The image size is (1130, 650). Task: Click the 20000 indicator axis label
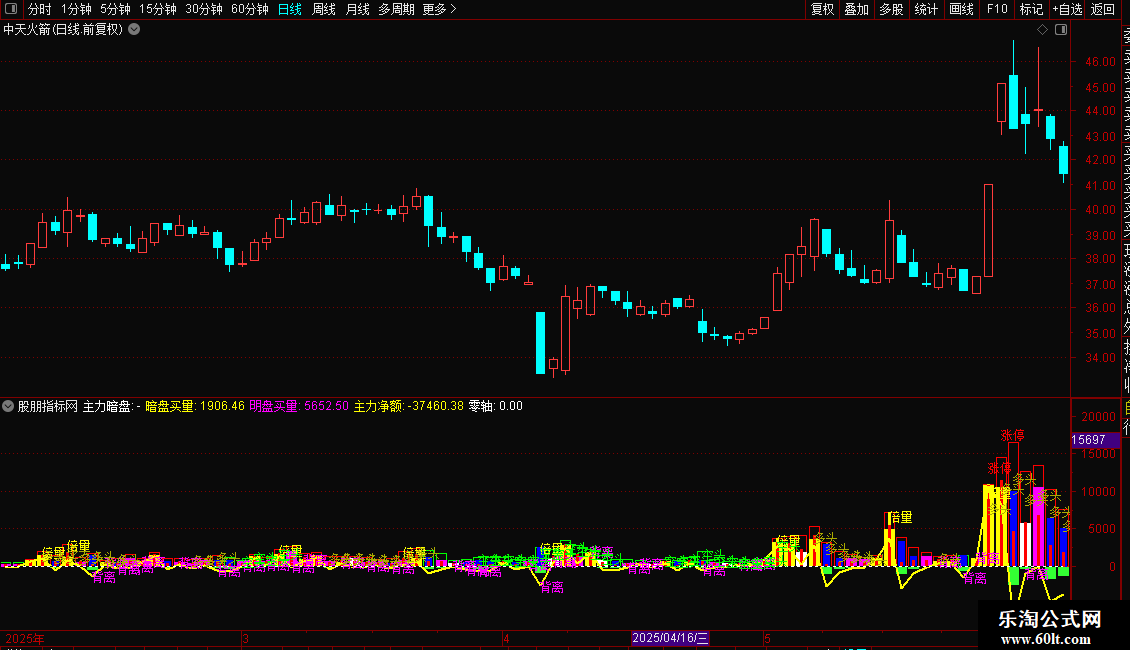click(1099, 417)
